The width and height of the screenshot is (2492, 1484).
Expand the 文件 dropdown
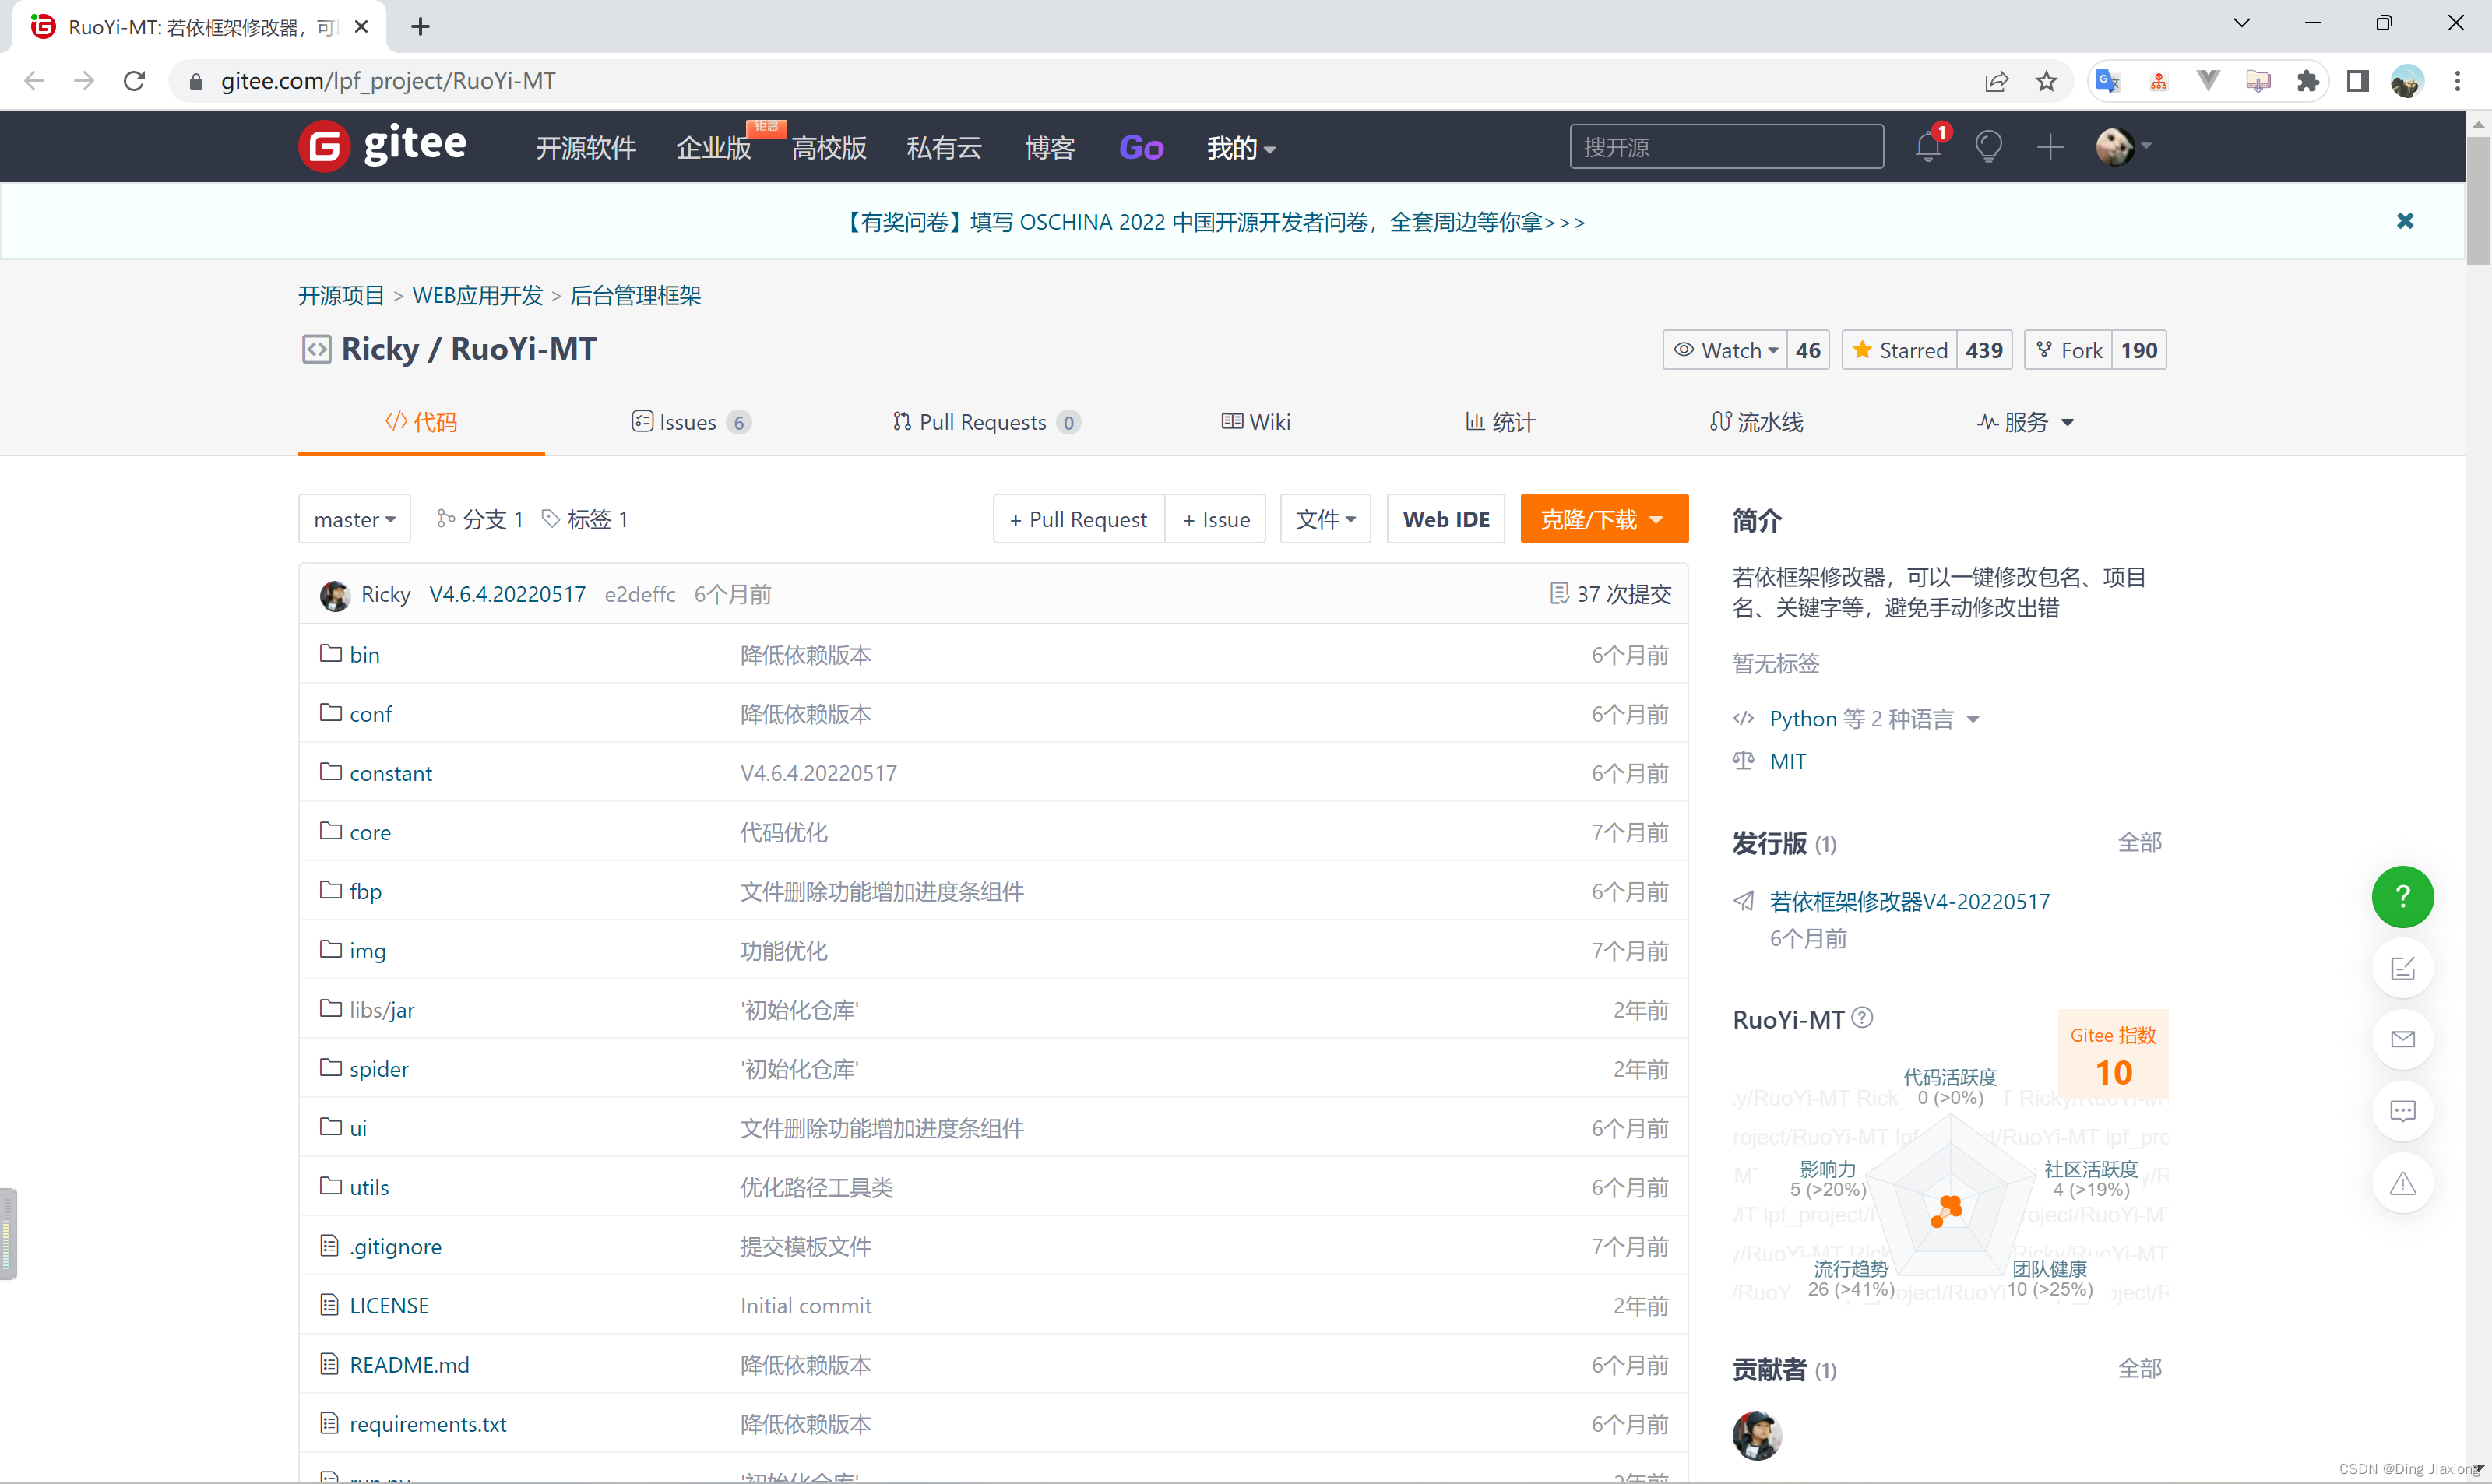[x=1325, y=519]
